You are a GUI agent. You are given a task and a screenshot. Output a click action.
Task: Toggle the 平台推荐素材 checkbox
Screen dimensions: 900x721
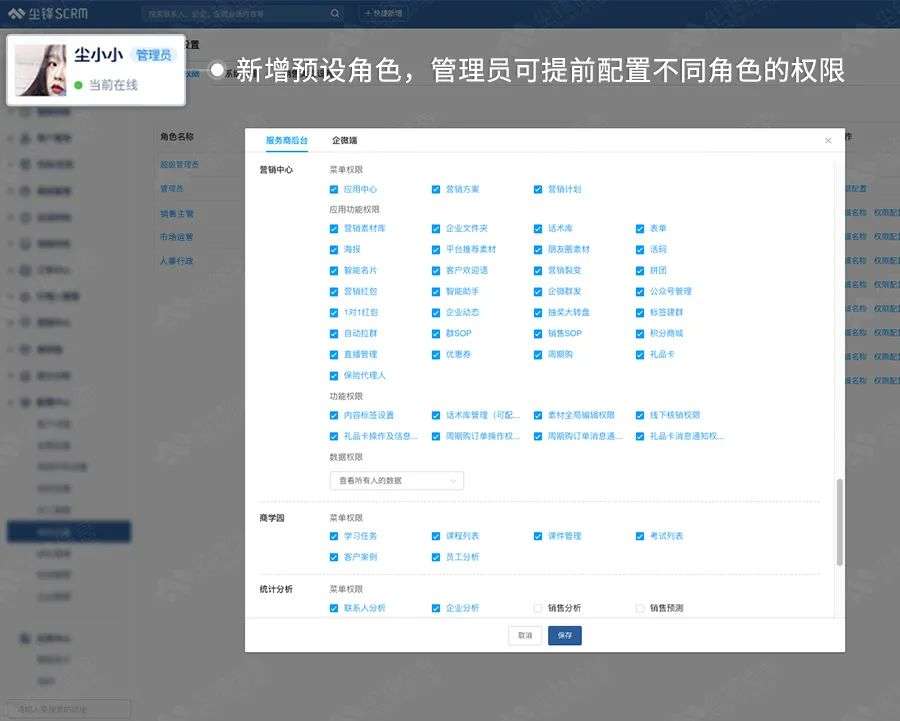click(x=436, y=250)
